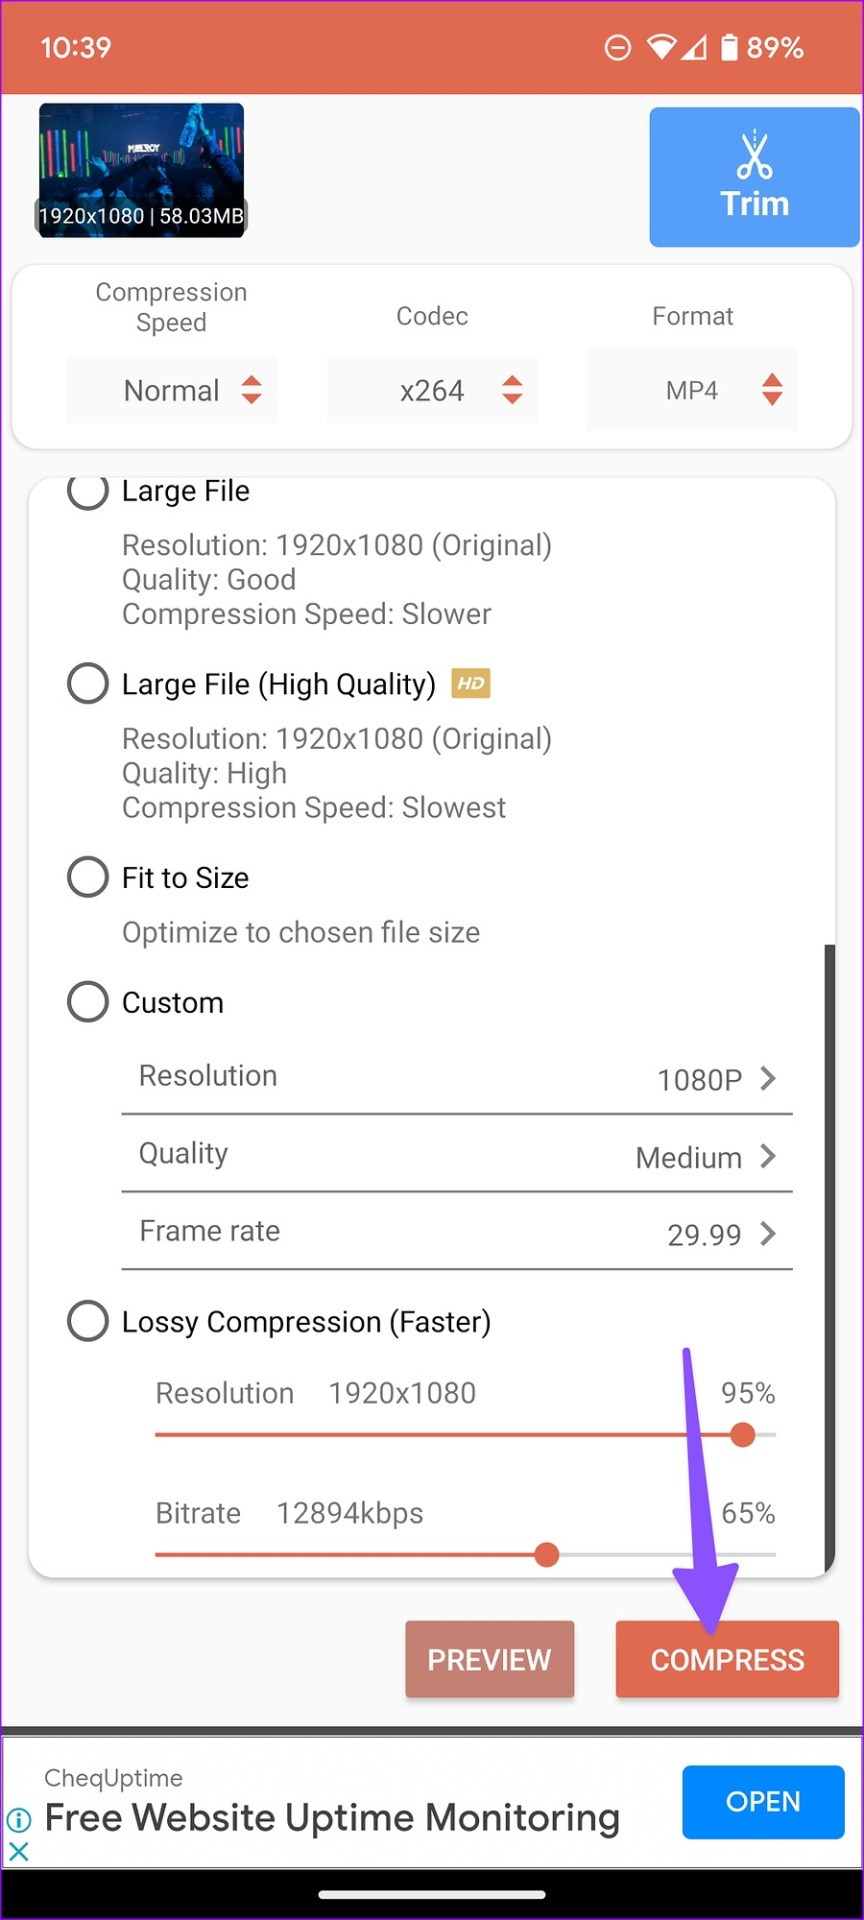Open the Resolution 1080P setting
The width and height of the screenshot is (864, 1920).
pyautogui.click(x=457, y=1077)
